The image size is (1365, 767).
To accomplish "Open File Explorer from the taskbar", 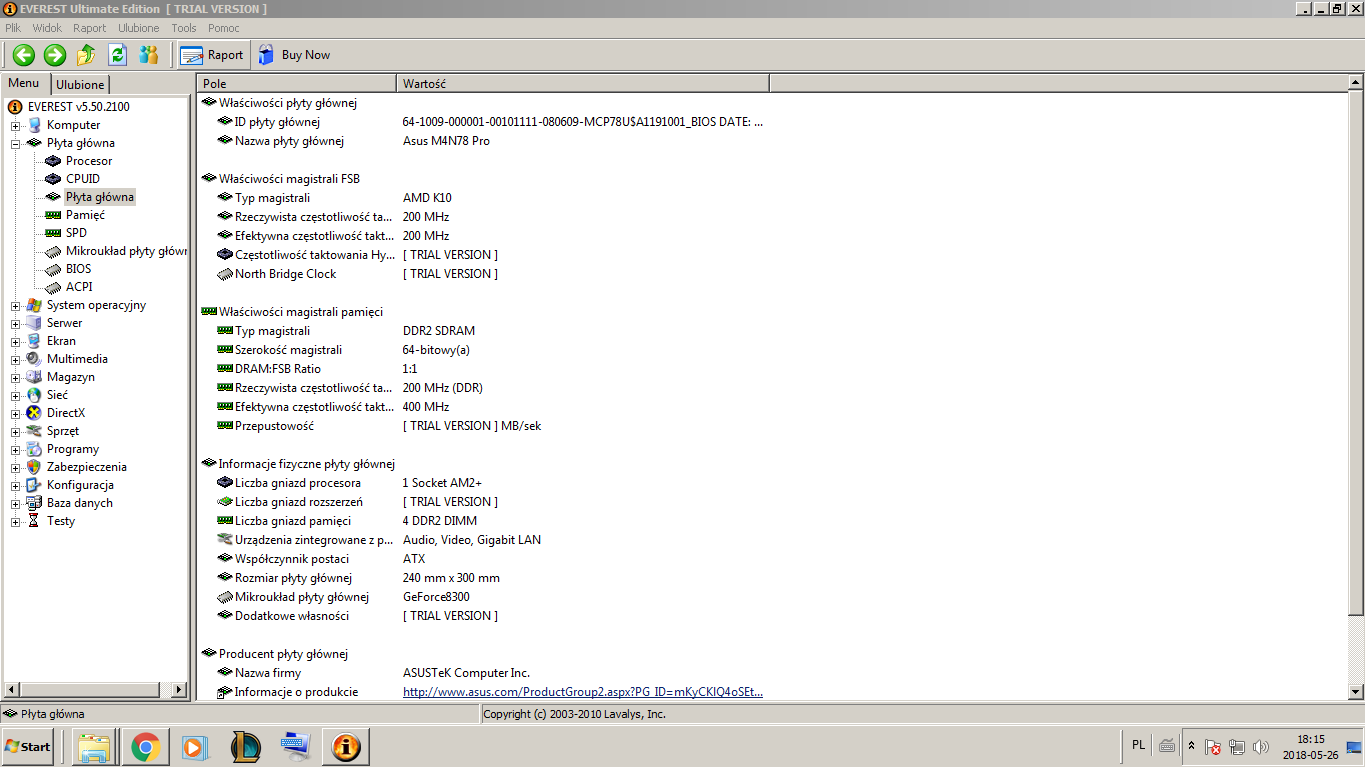I will [x=95, y=746].
